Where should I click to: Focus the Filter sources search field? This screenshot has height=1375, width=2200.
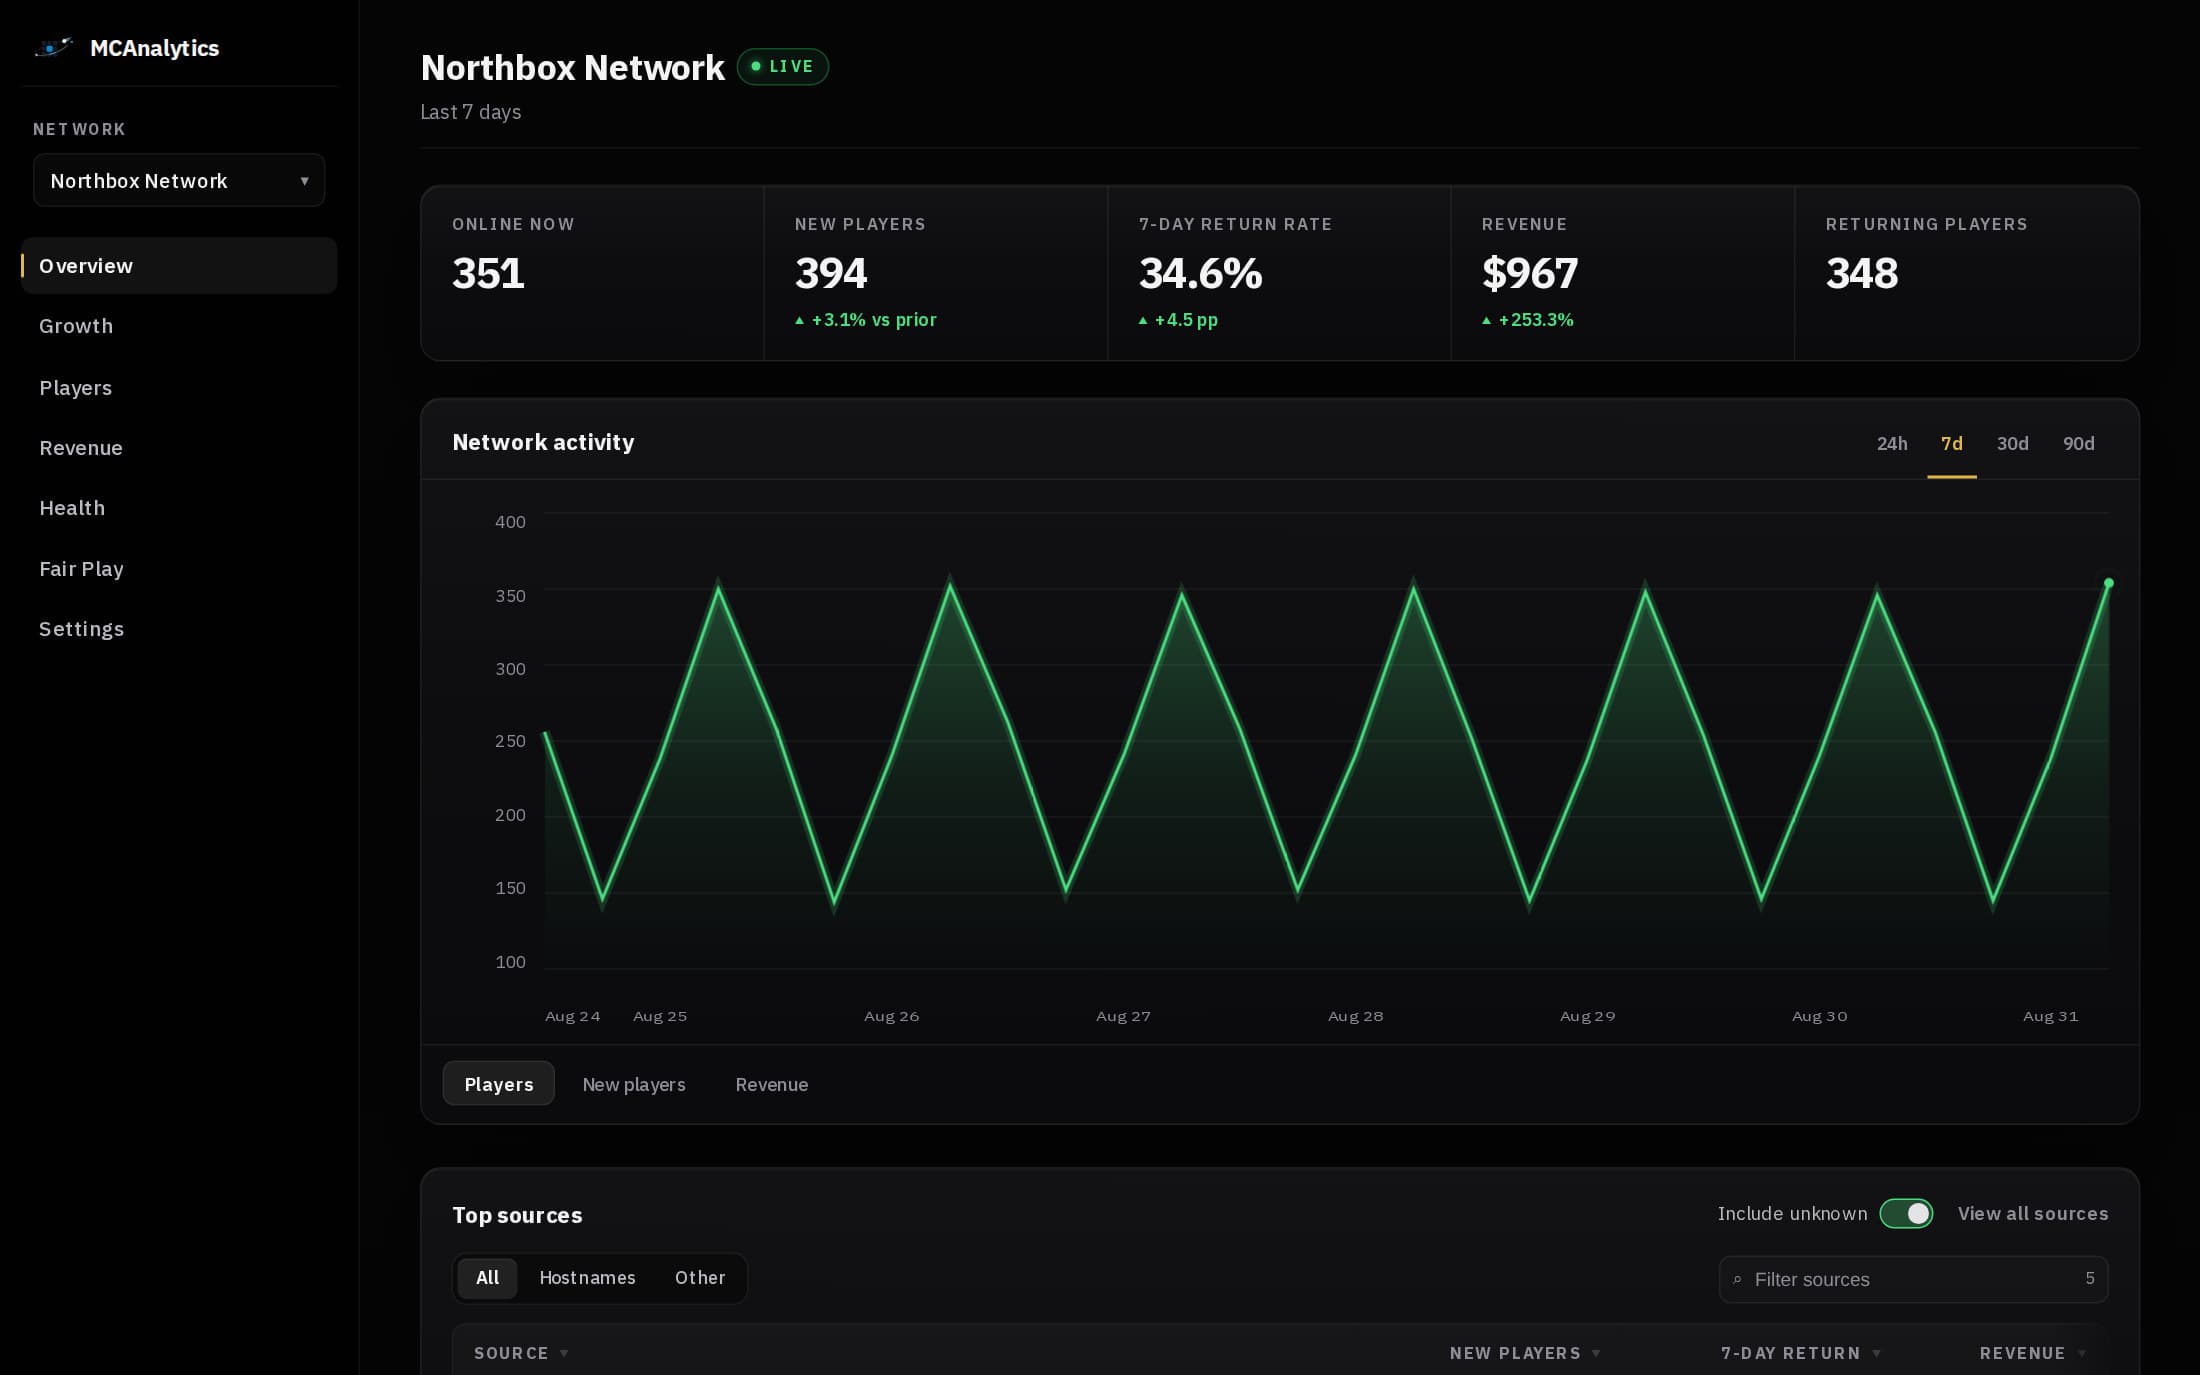1914,1280
